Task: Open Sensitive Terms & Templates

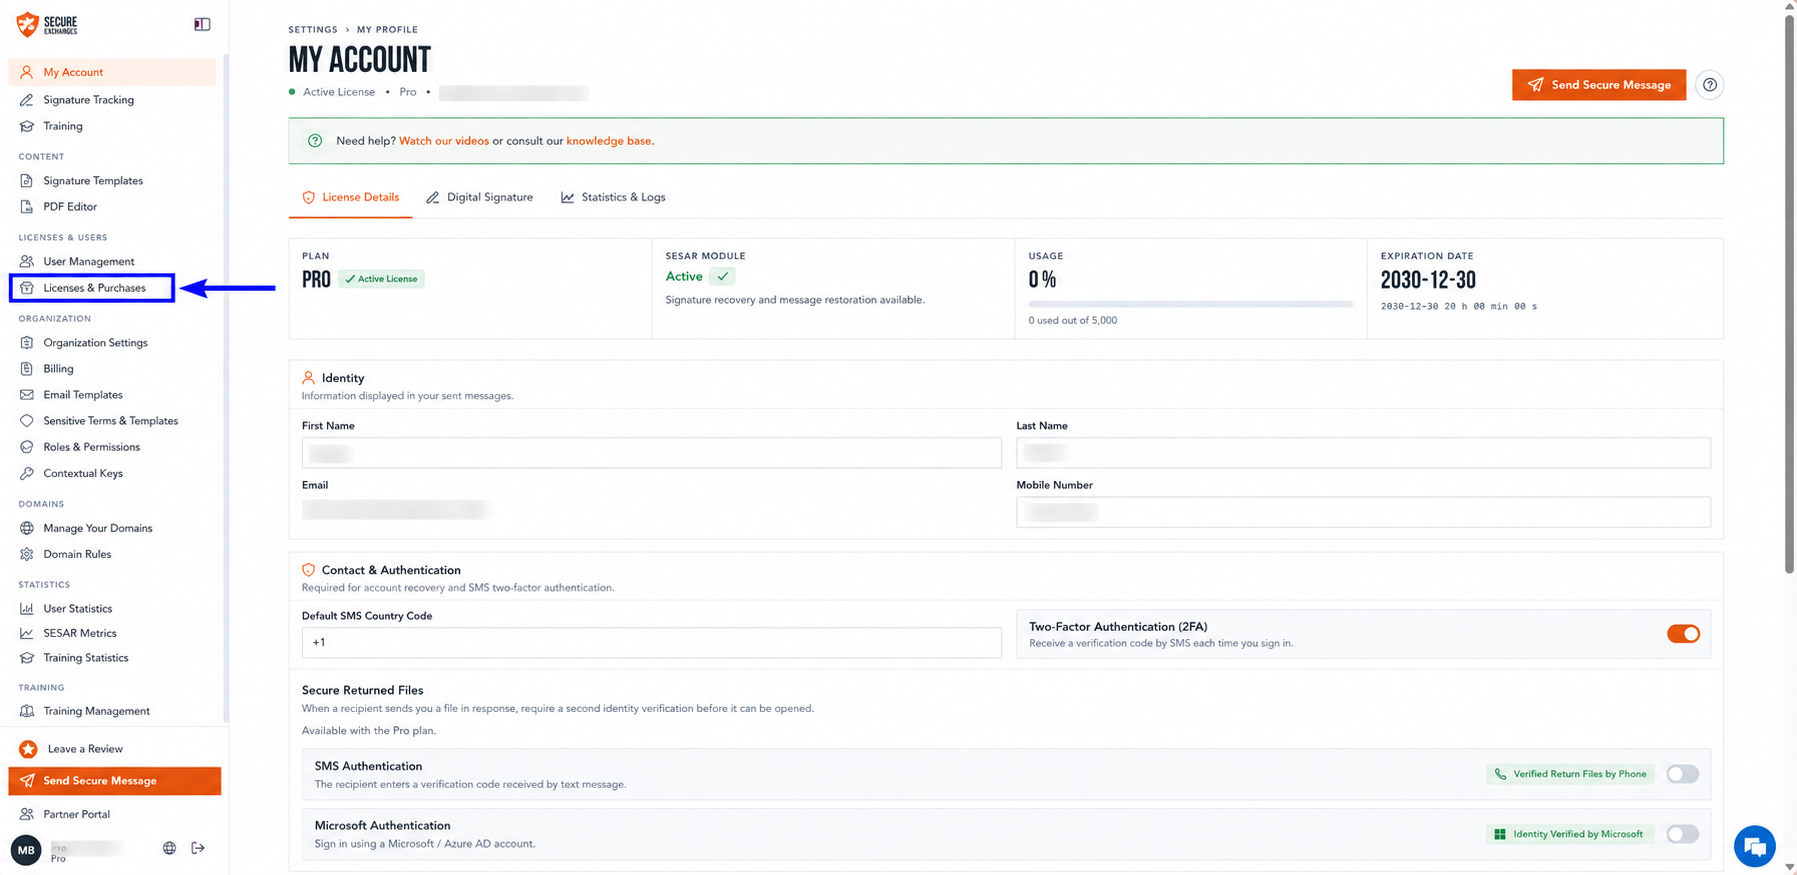Action: (112, 421)
